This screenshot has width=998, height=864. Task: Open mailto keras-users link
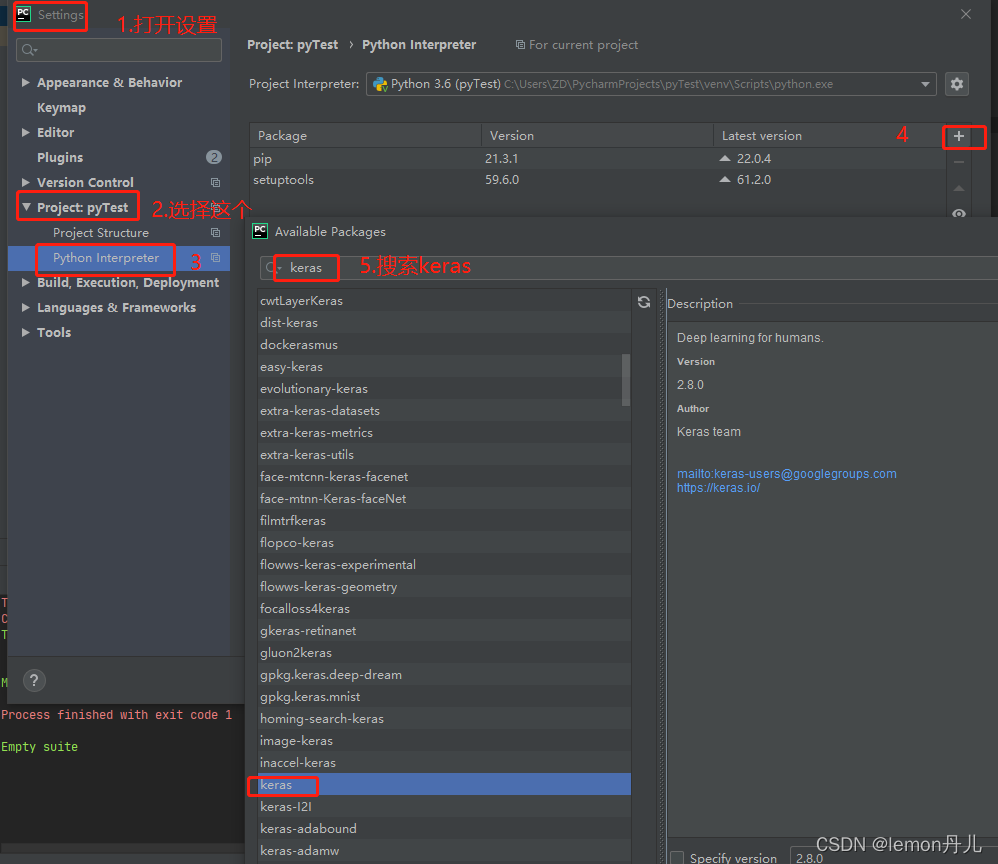point(787,474)
